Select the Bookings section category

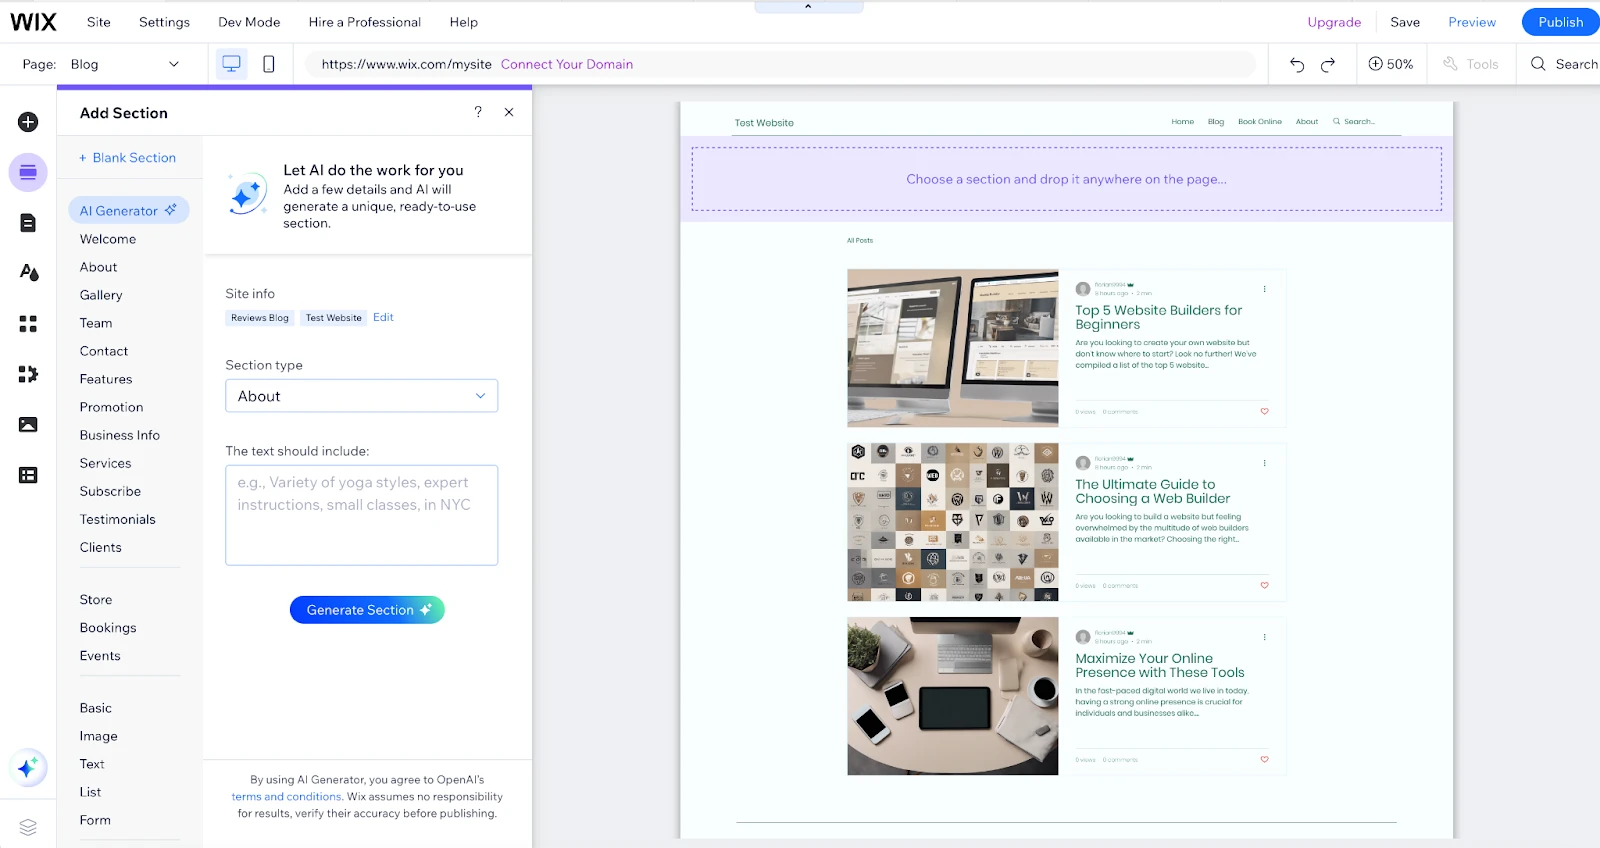108,628
